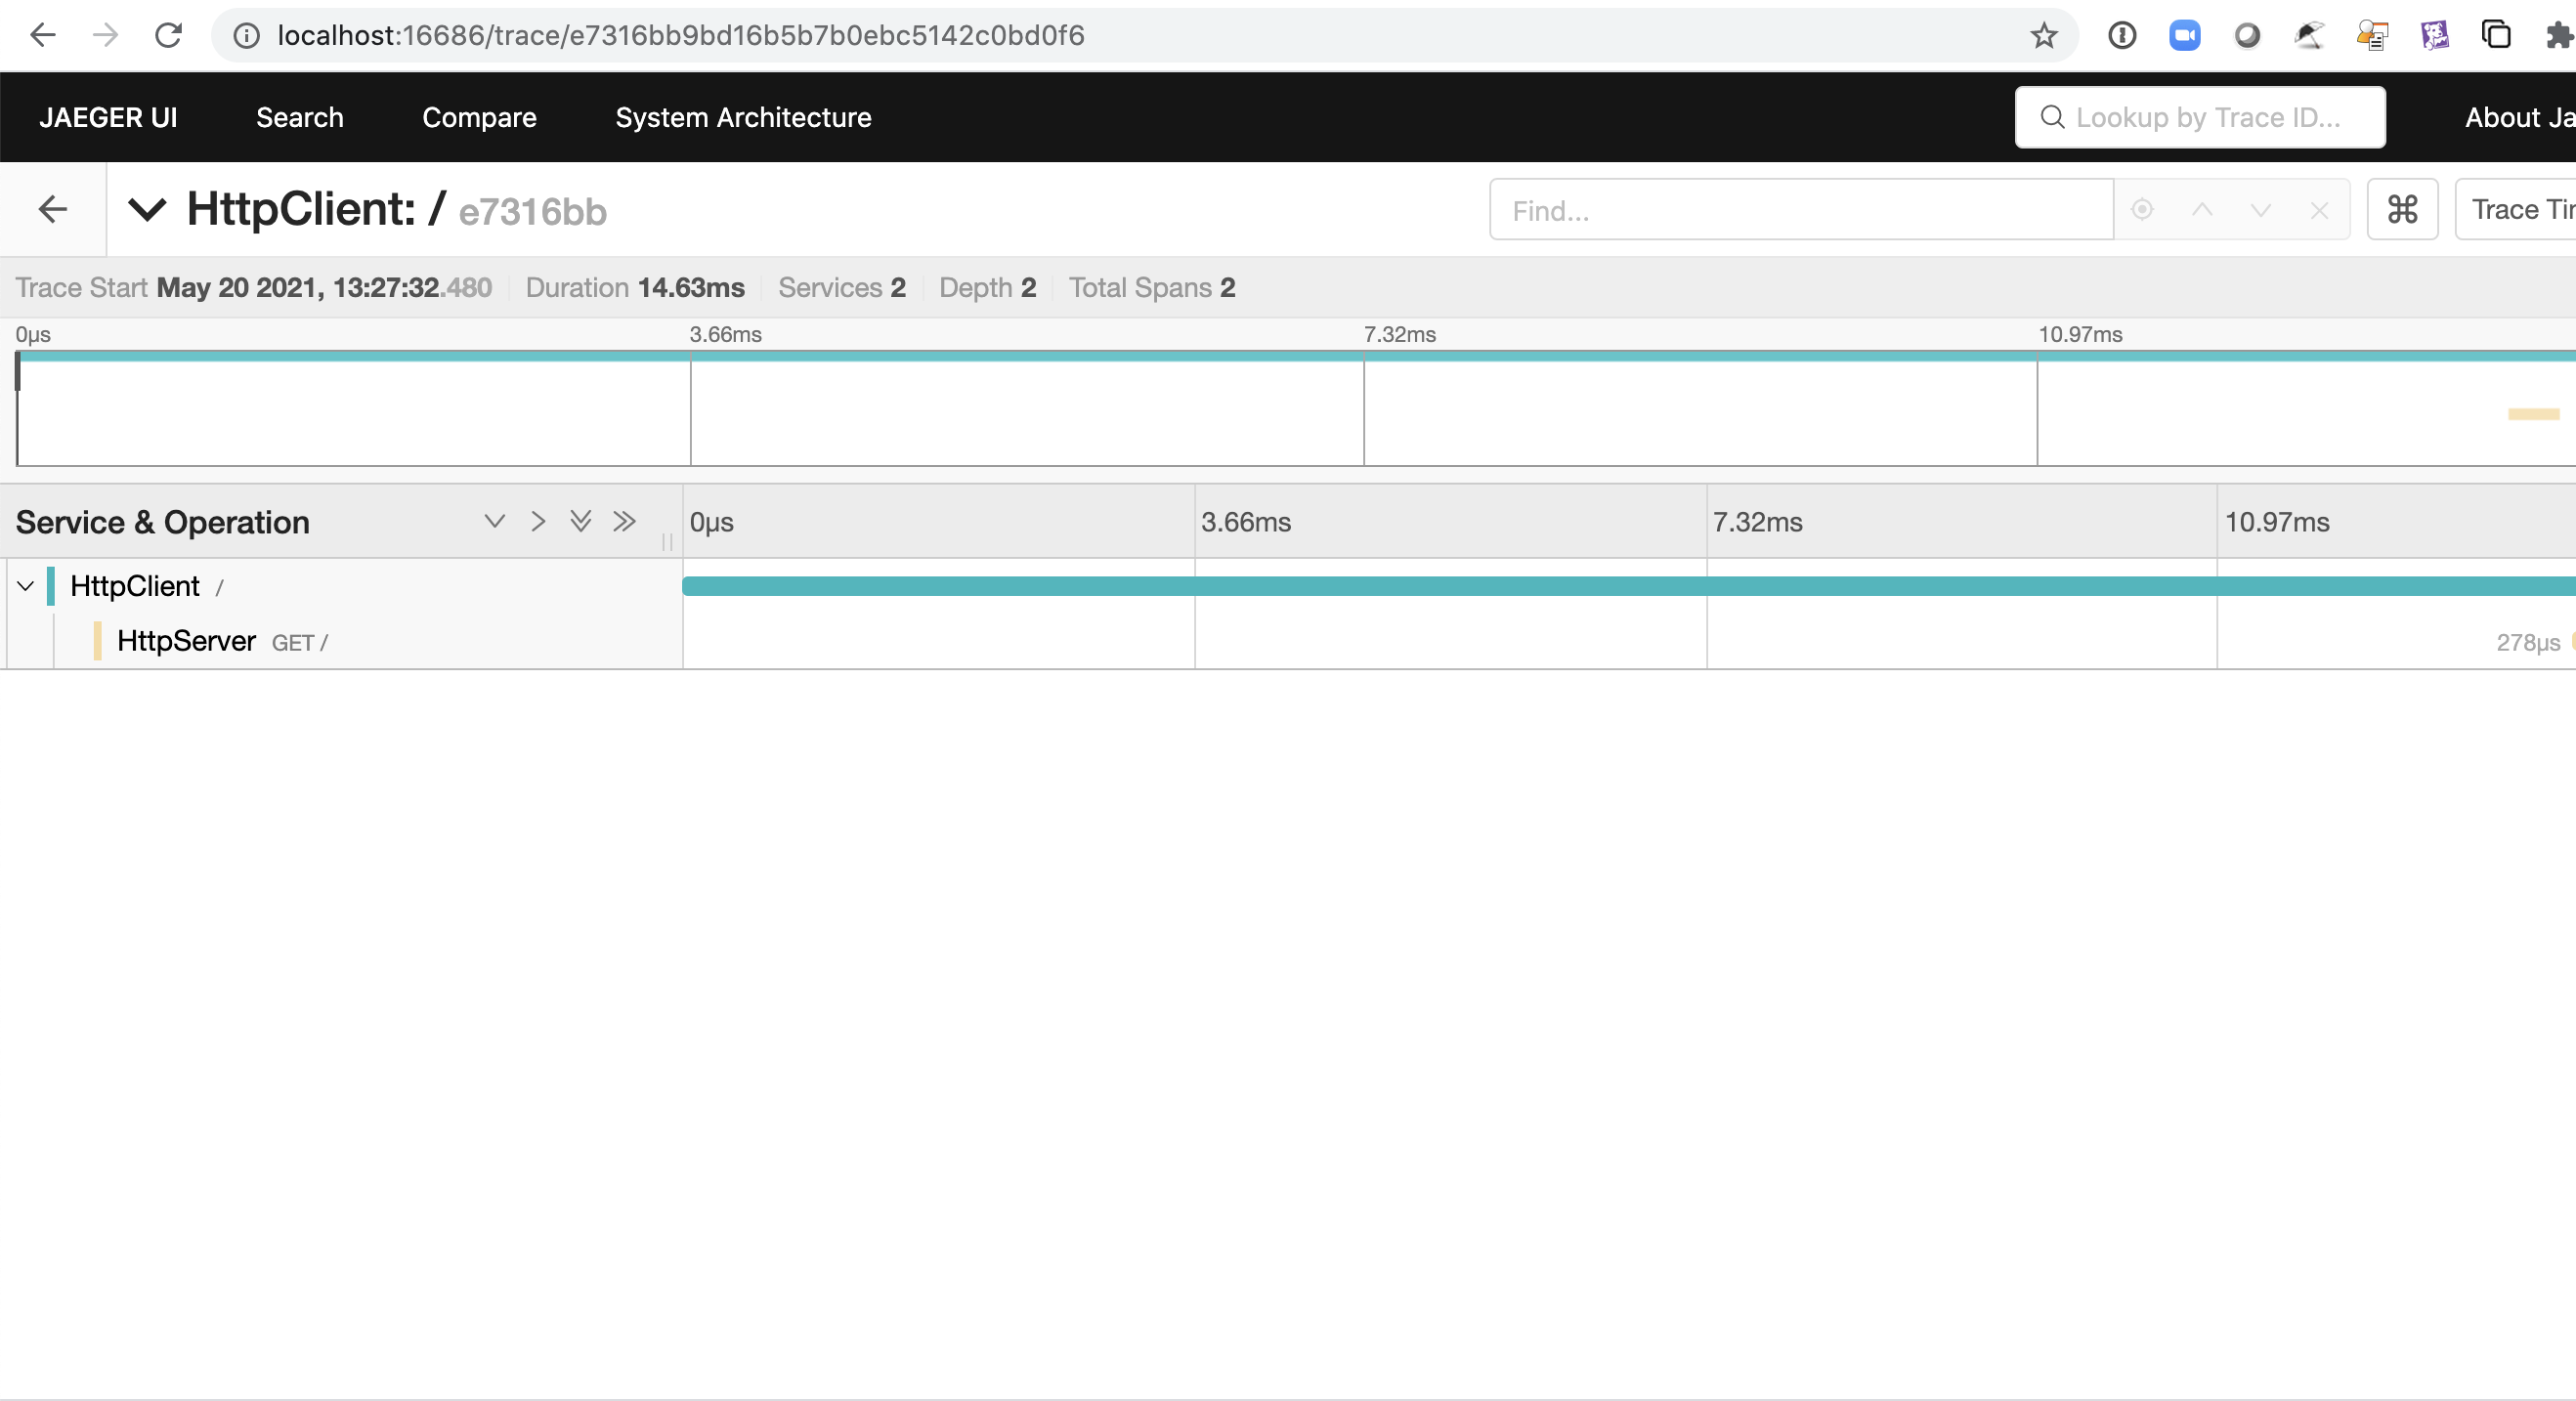Viewport: 2576px width, 1401px height.
Task: Open the Compare nav item
Action: coord(479,117)
